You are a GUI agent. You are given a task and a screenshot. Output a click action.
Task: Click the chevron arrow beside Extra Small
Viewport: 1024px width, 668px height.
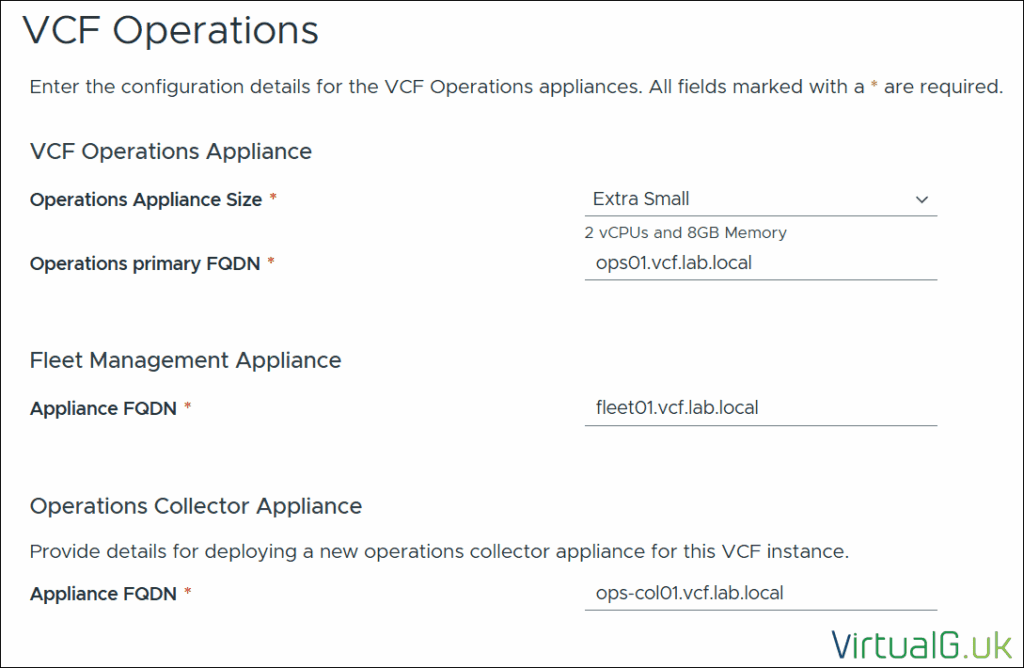pyautogui.click(x=922, y=200)
